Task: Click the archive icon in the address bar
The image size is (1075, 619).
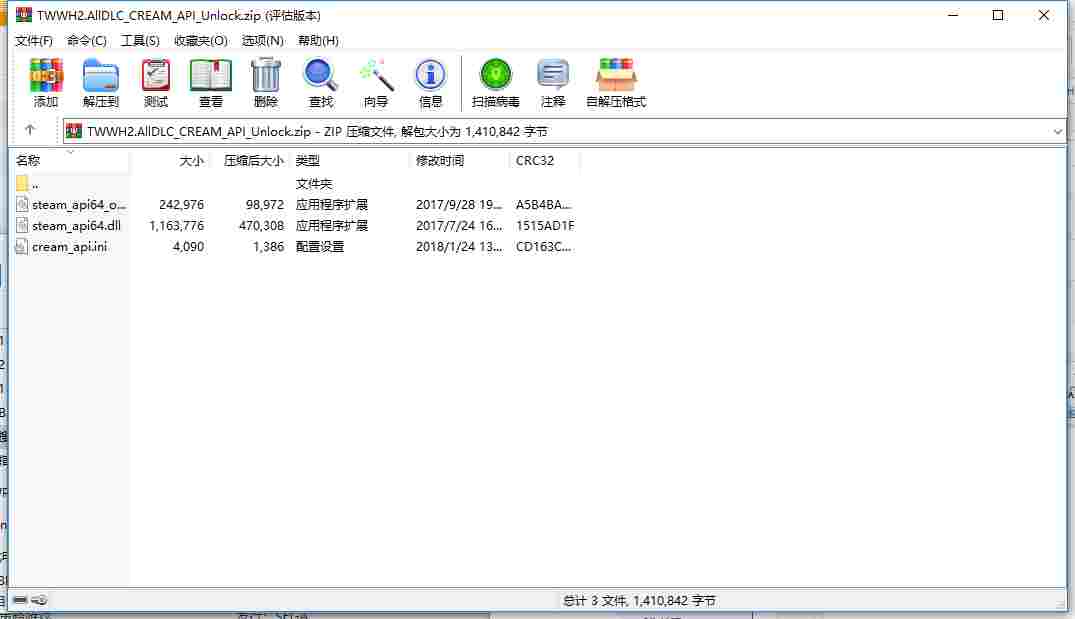Action: (x=74, y=131)
